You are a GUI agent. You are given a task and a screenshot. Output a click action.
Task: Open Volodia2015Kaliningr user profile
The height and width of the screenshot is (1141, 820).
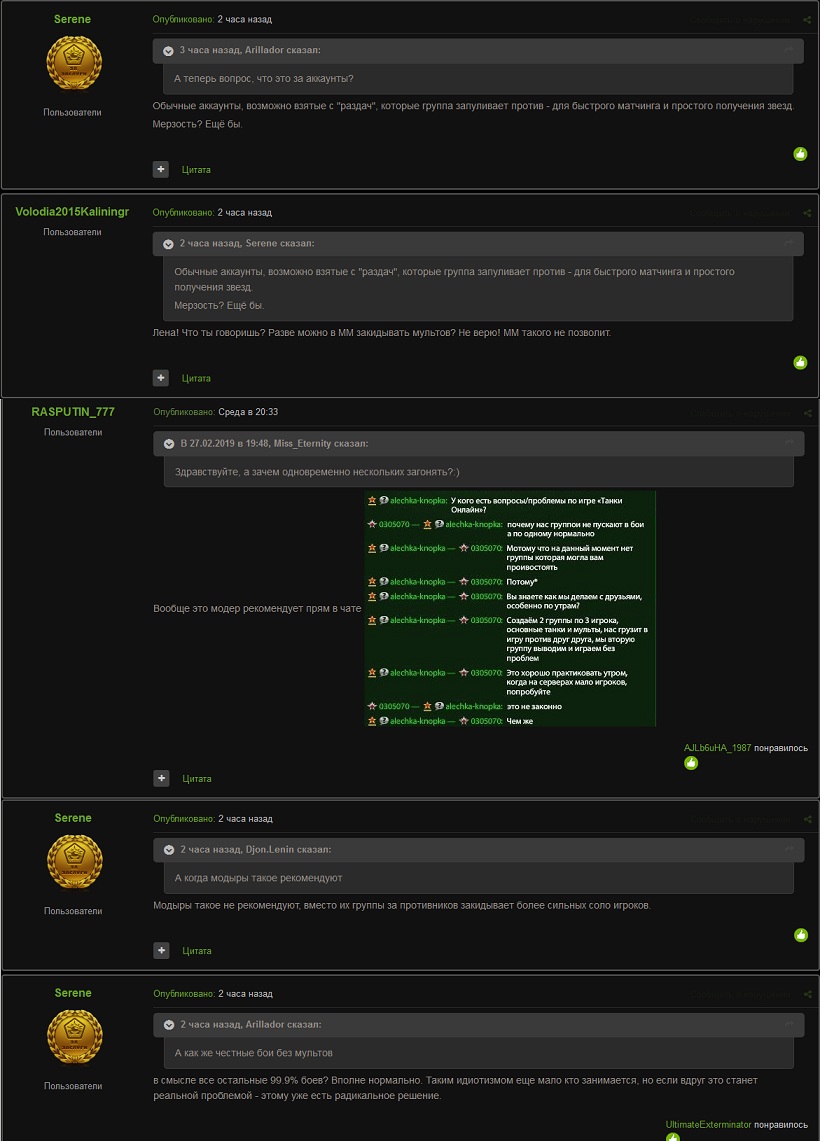point(72,212)
